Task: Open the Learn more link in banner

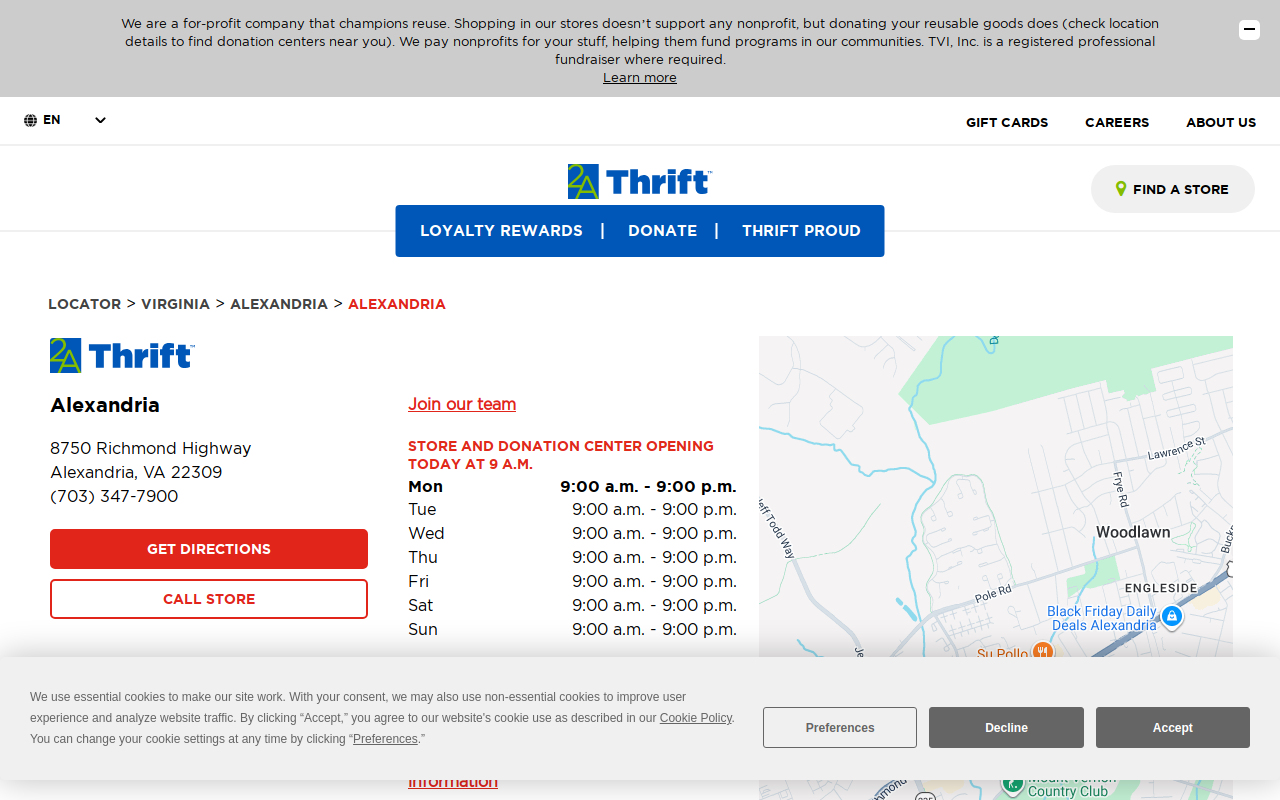Action: point(640,78)
